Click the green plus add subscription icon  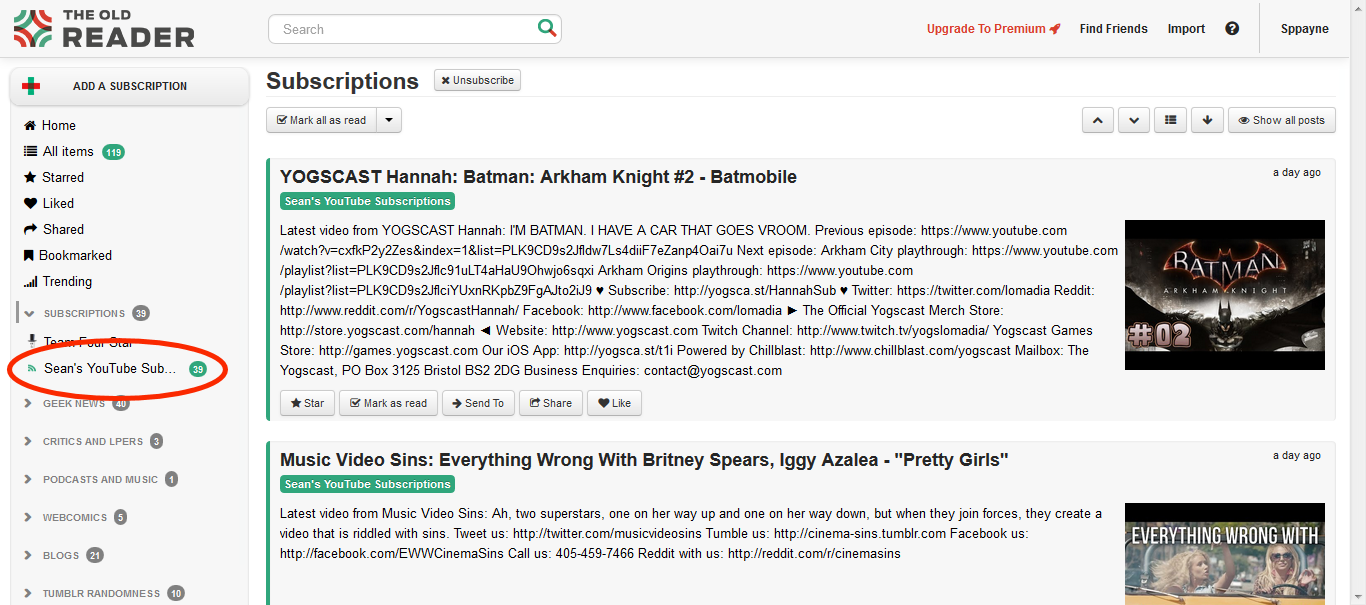pyautogui.click(x=31, y=86)
